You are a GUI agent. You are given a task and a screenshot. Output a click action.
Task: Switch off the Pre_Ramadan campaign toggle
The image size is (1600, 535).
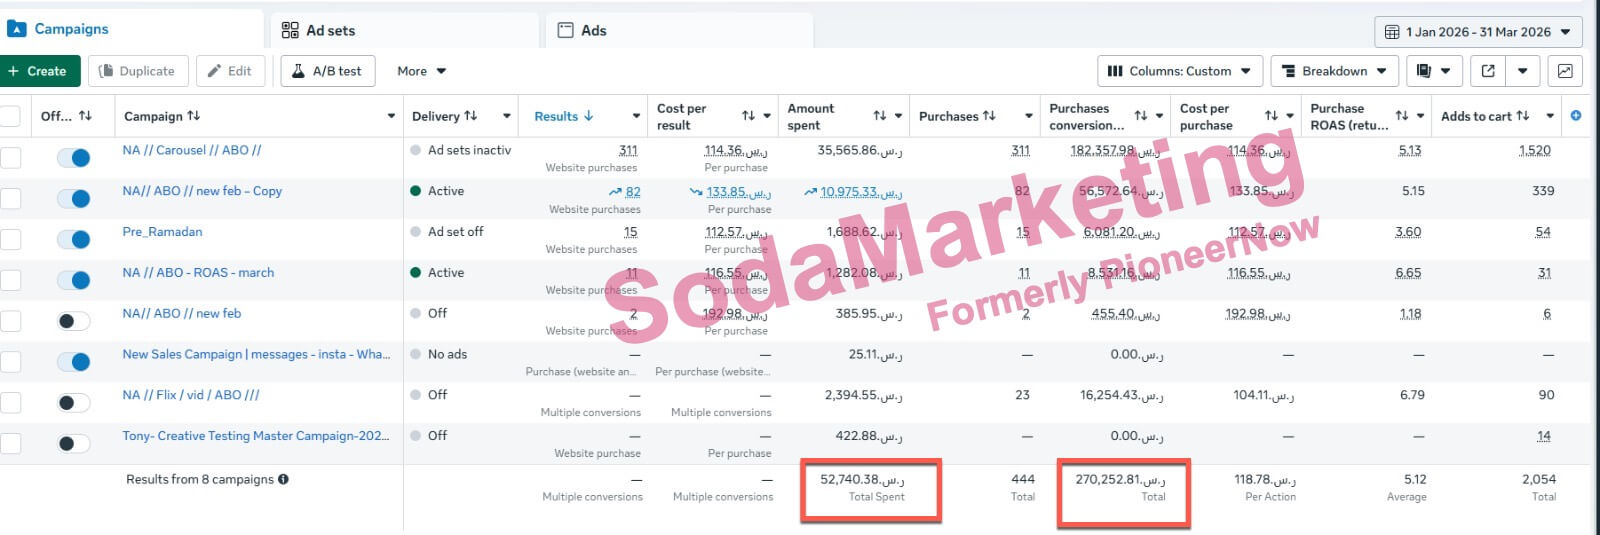[74, 240]
